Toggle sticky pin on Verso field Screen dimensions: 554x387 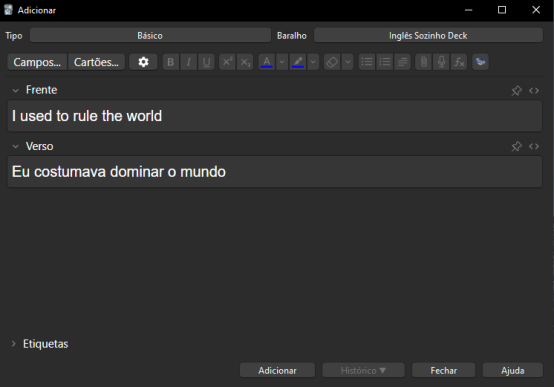click(517, 146)
